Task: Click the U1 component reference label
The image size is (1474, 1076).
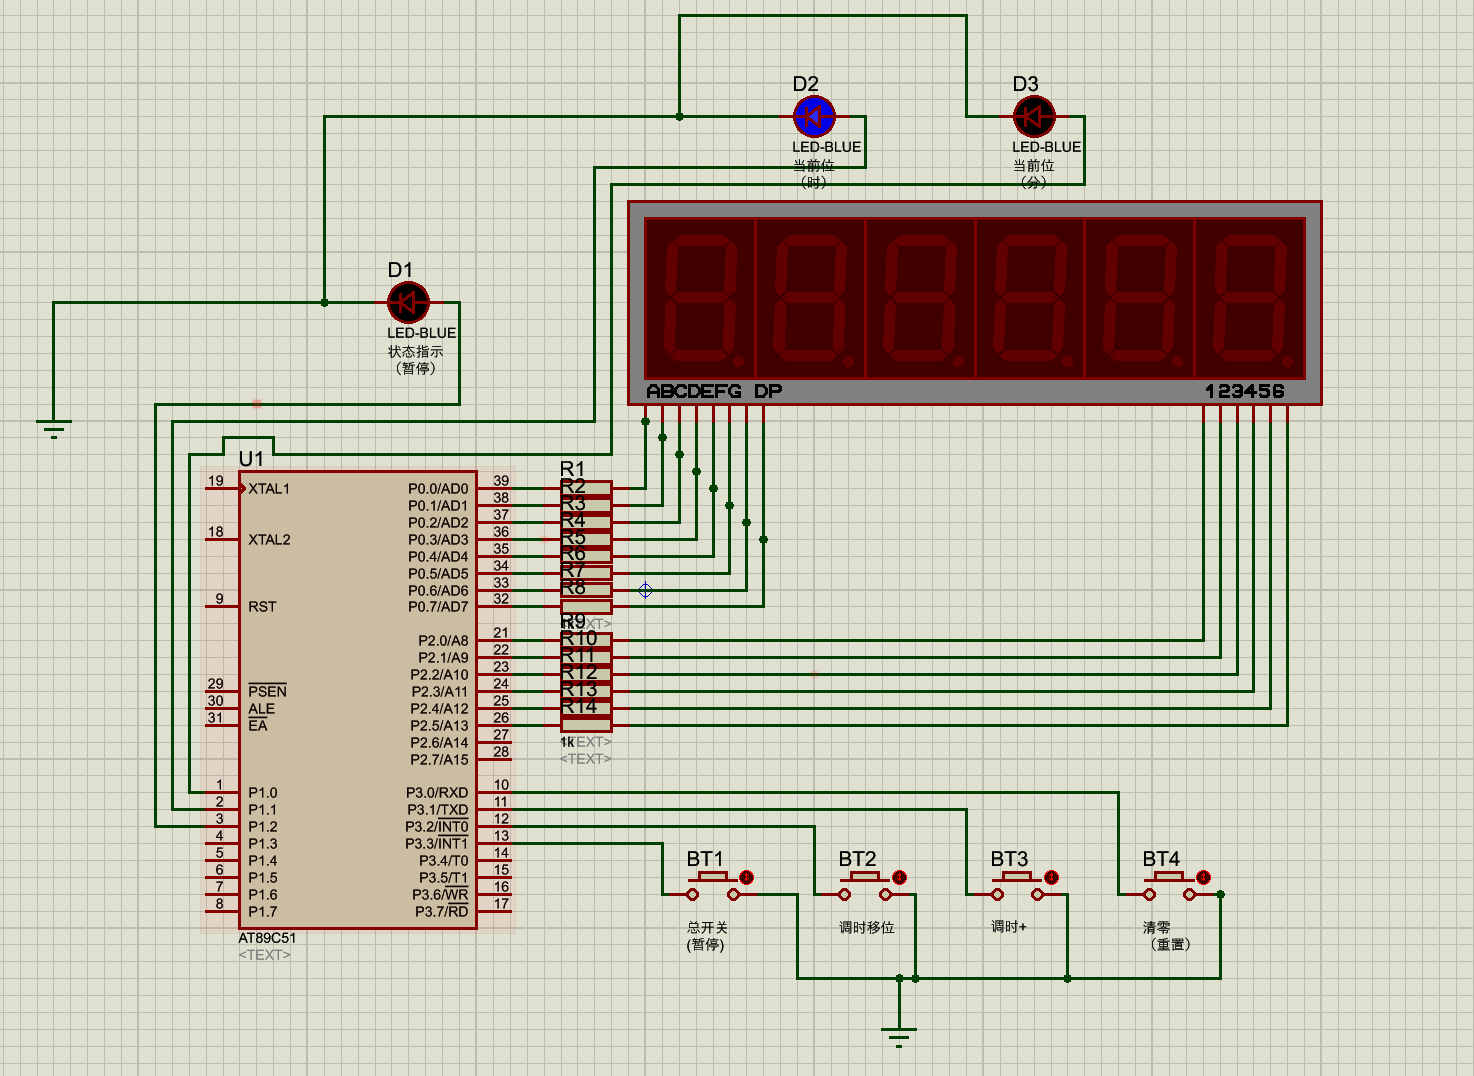Action: pos(251,459)
